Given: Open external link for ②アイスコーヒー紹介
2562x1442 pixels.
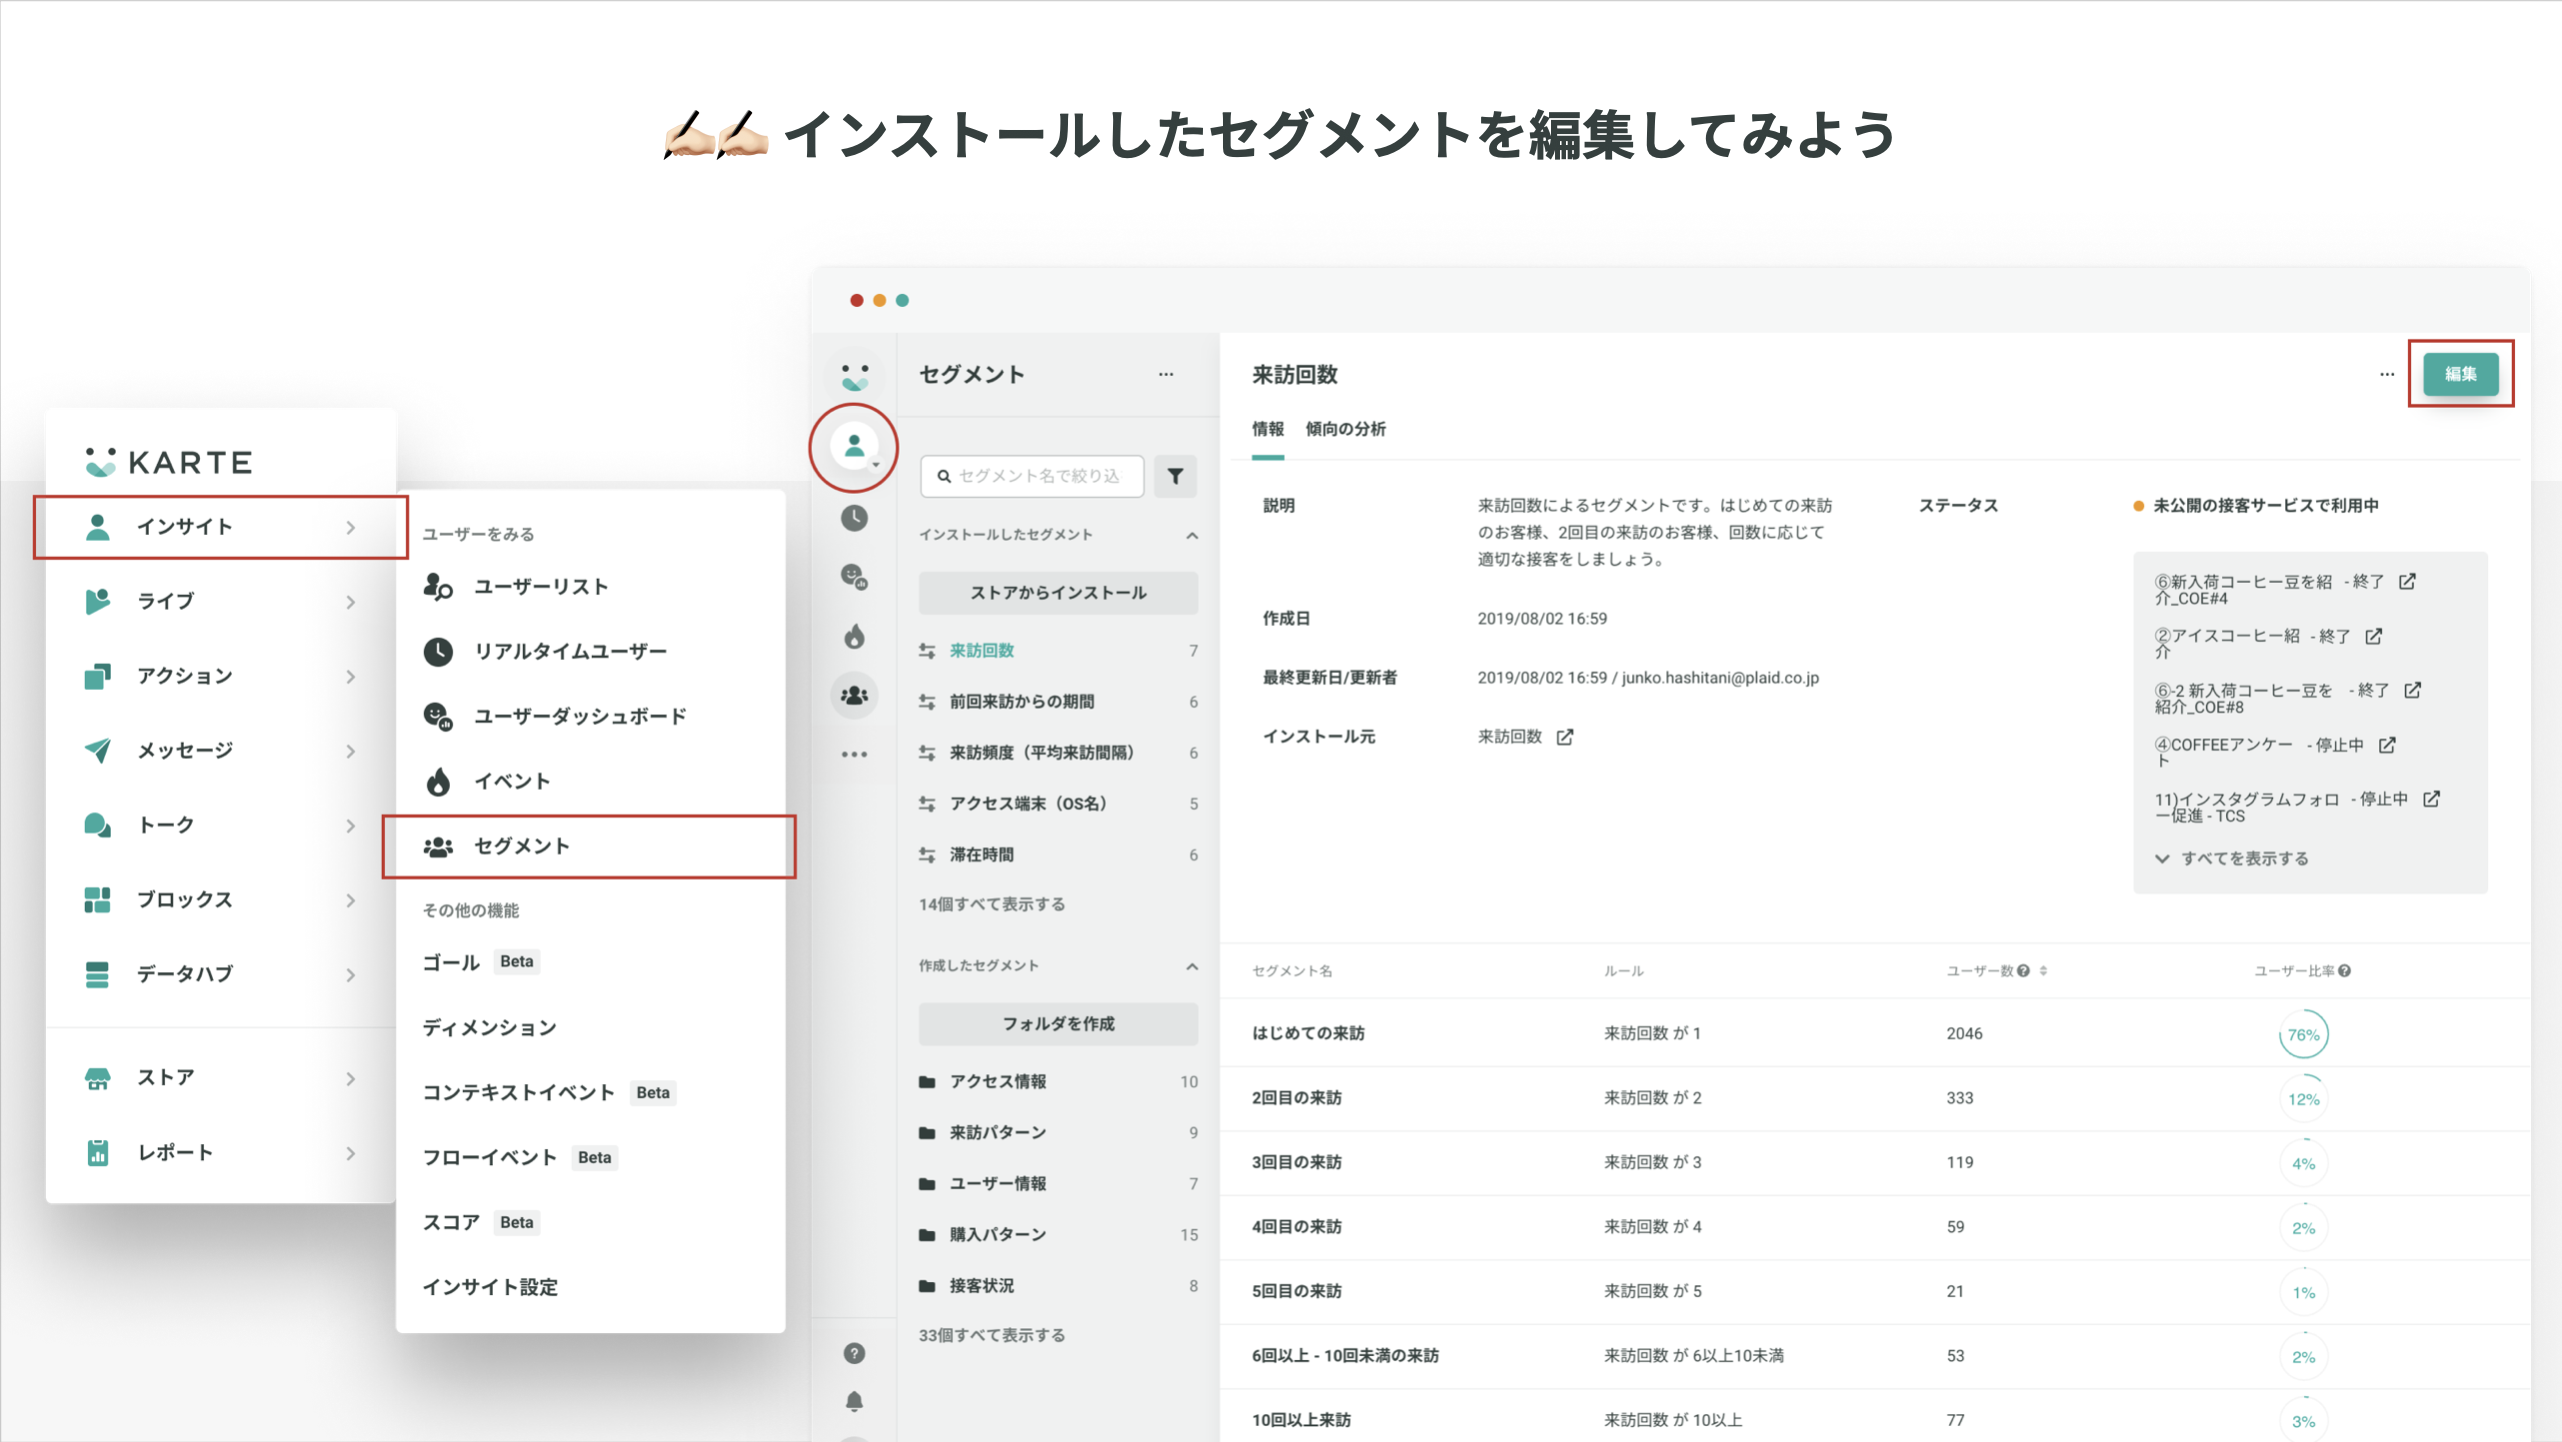Looking at the screenshot, I should point(2374,636).
